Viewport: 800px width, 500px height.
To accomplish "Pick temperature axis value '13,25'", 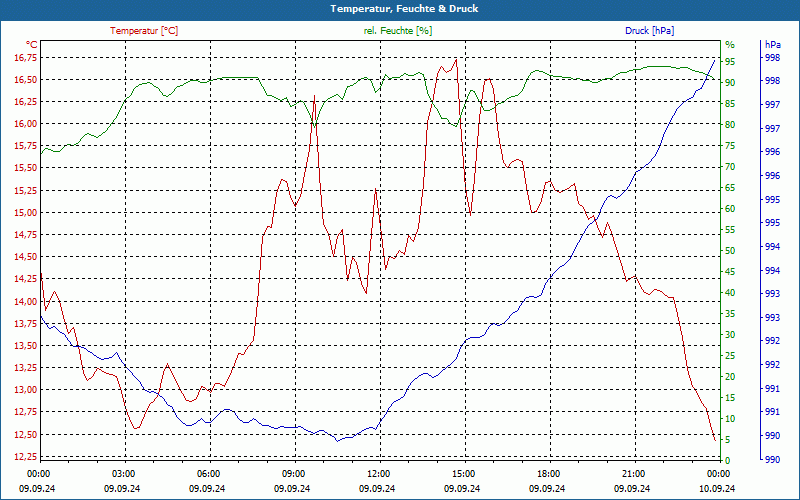I will pyautogui.click(x=26, y=367).
